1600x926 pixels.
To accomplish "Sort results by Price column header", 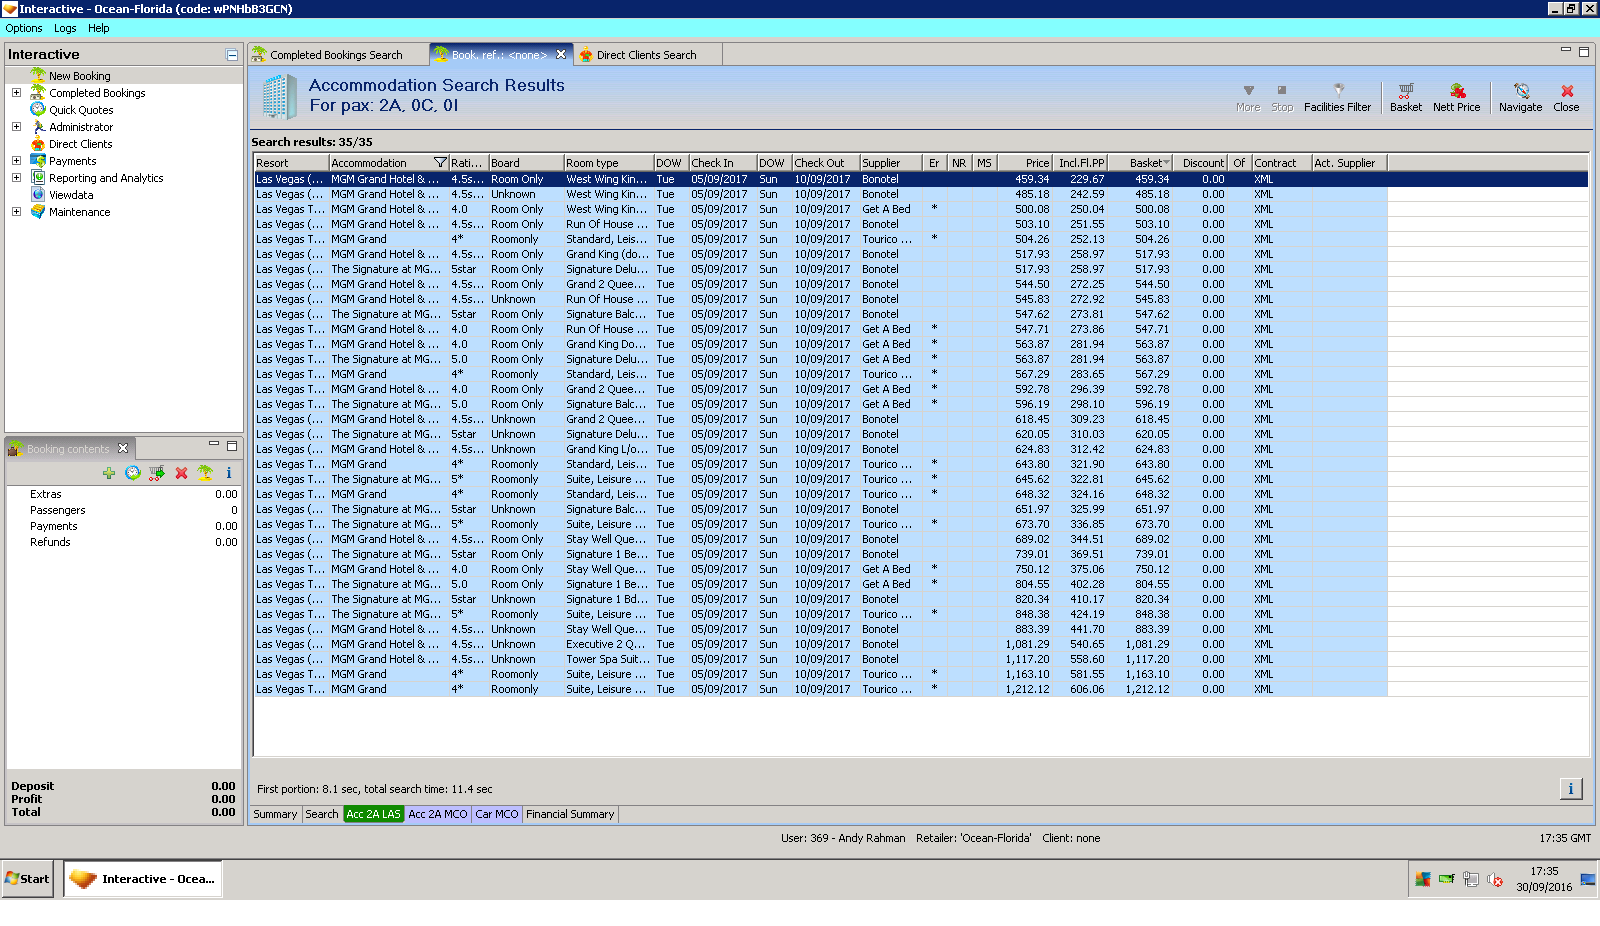I will point(1025,163).
